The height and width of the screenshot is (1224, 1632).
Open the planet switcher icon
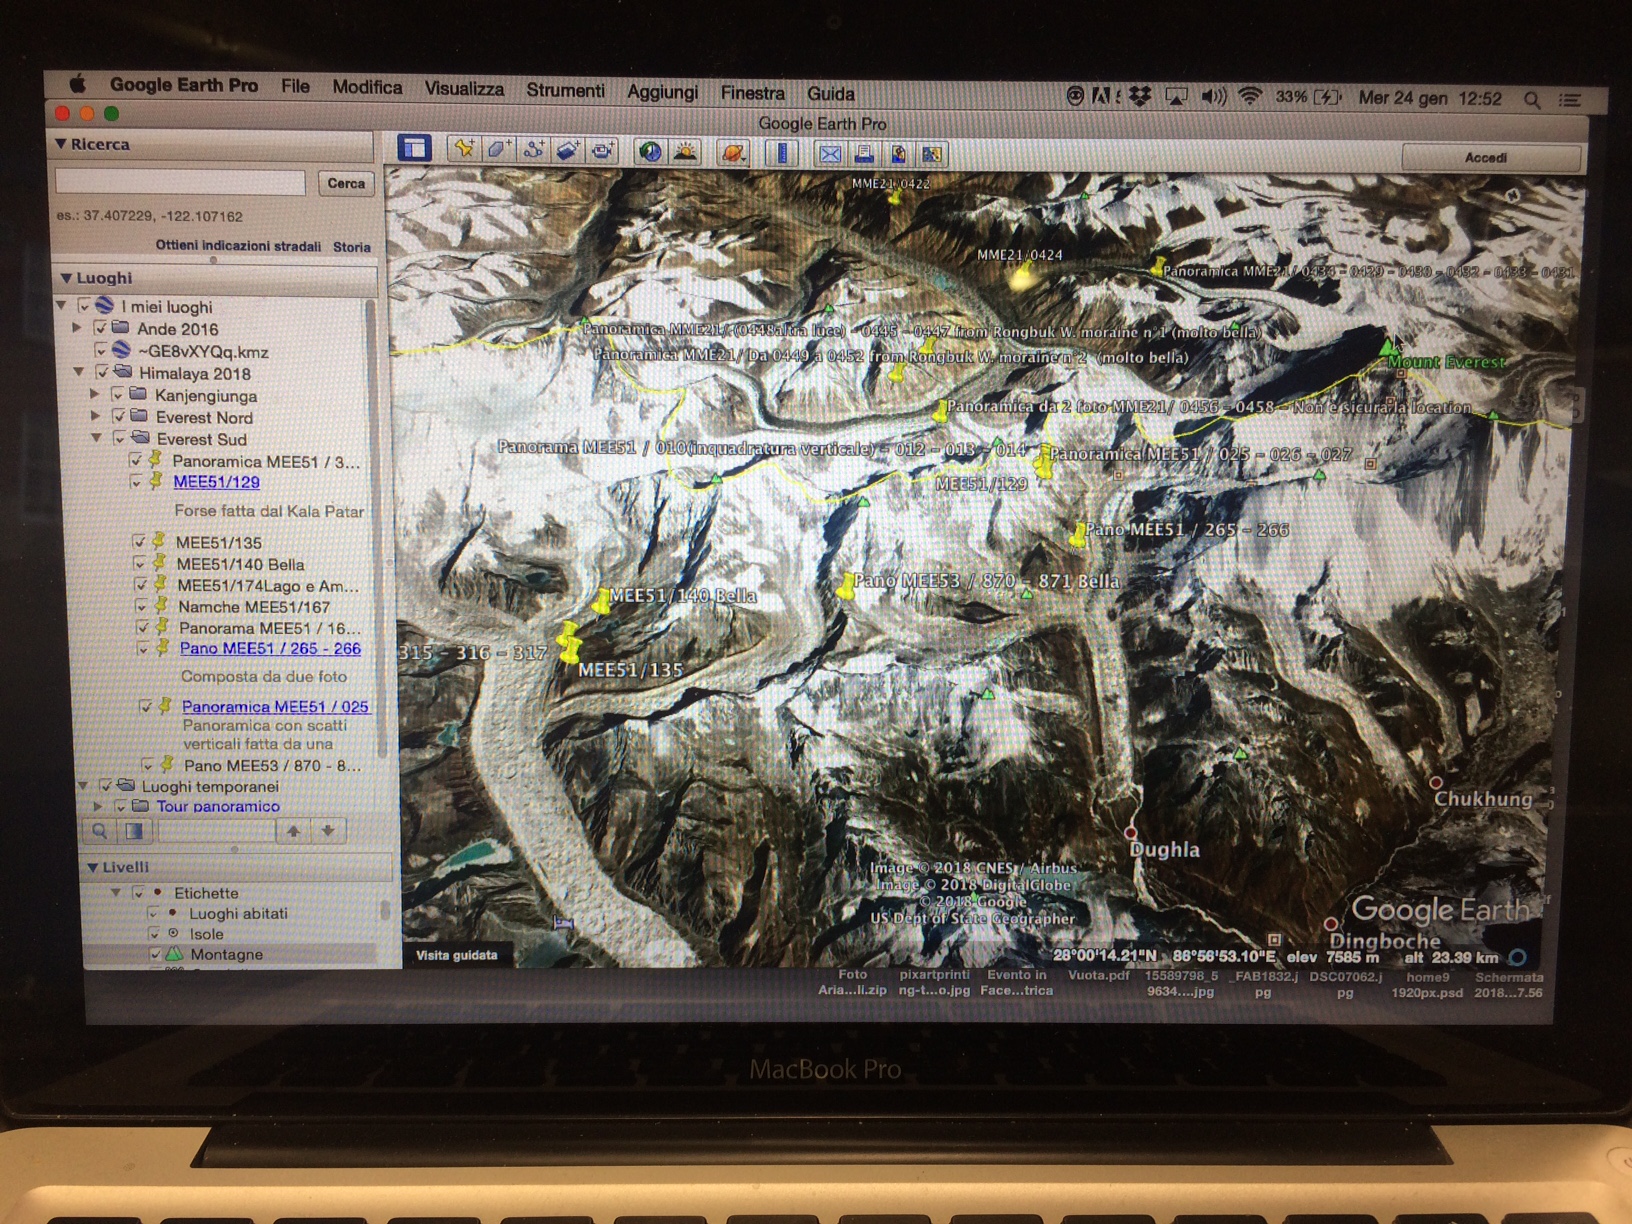click(734, 153)
